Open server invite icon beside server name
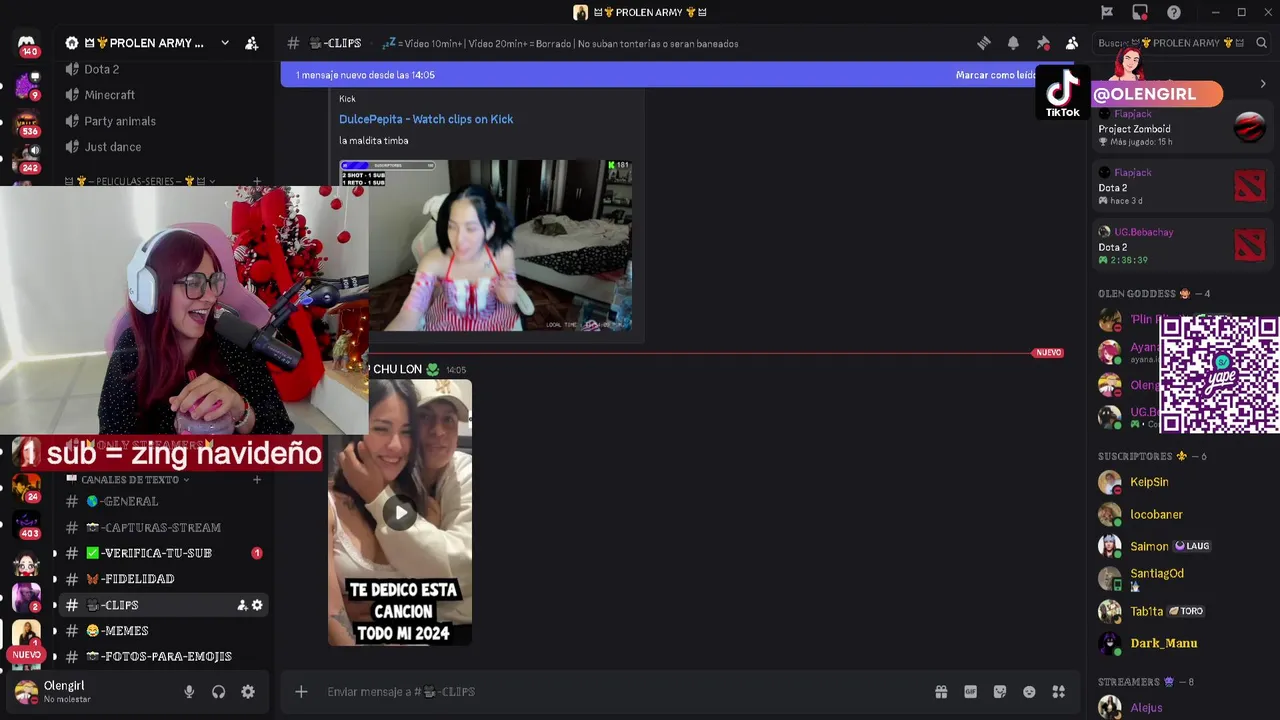 point(252,43)
